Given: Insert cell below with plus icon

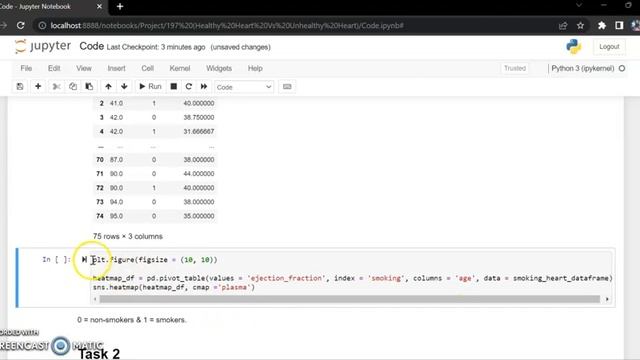Looking at the screenshot, I should click(x=38, y=87).
